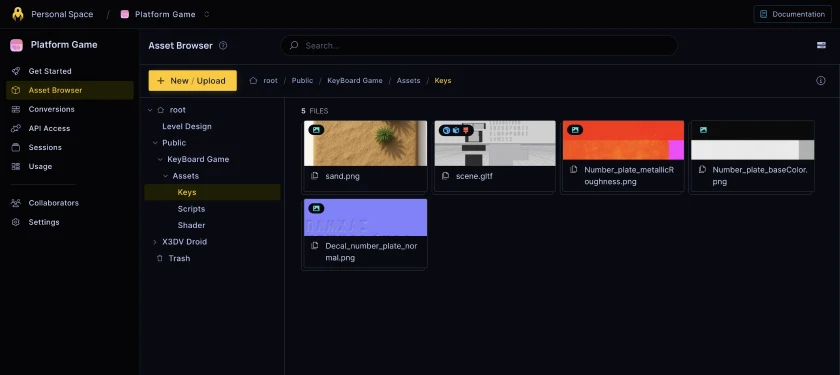Open the scene.gltf thumbnail preview
Screen dimensions: 840x375
[494, 144]
